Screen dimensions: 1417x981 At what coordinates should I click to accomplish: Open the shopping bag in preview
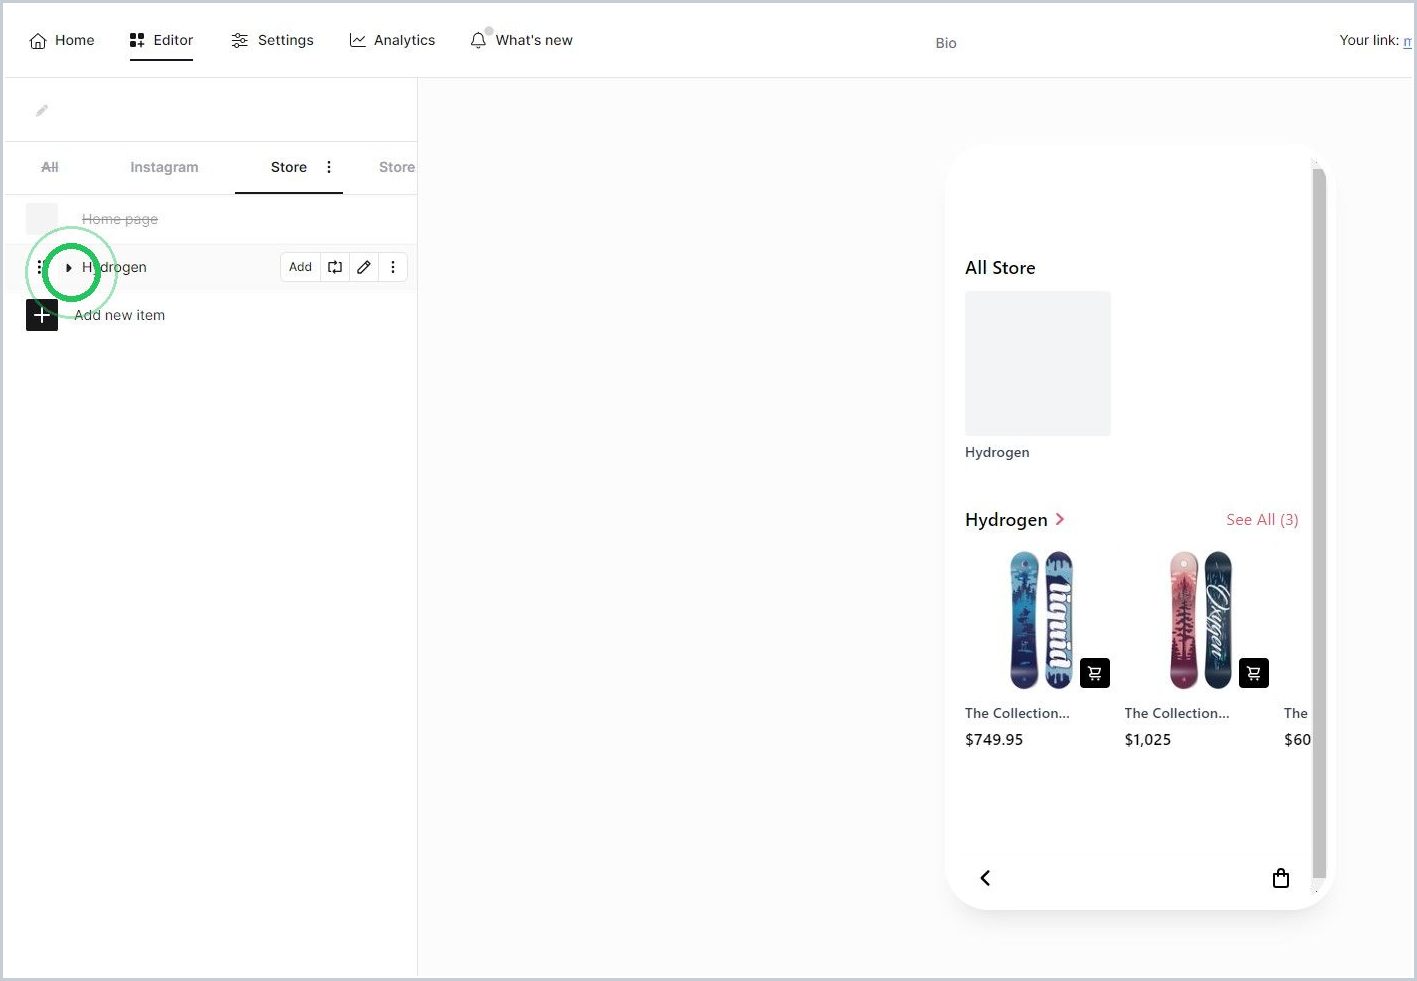(x=1281, y=878)
